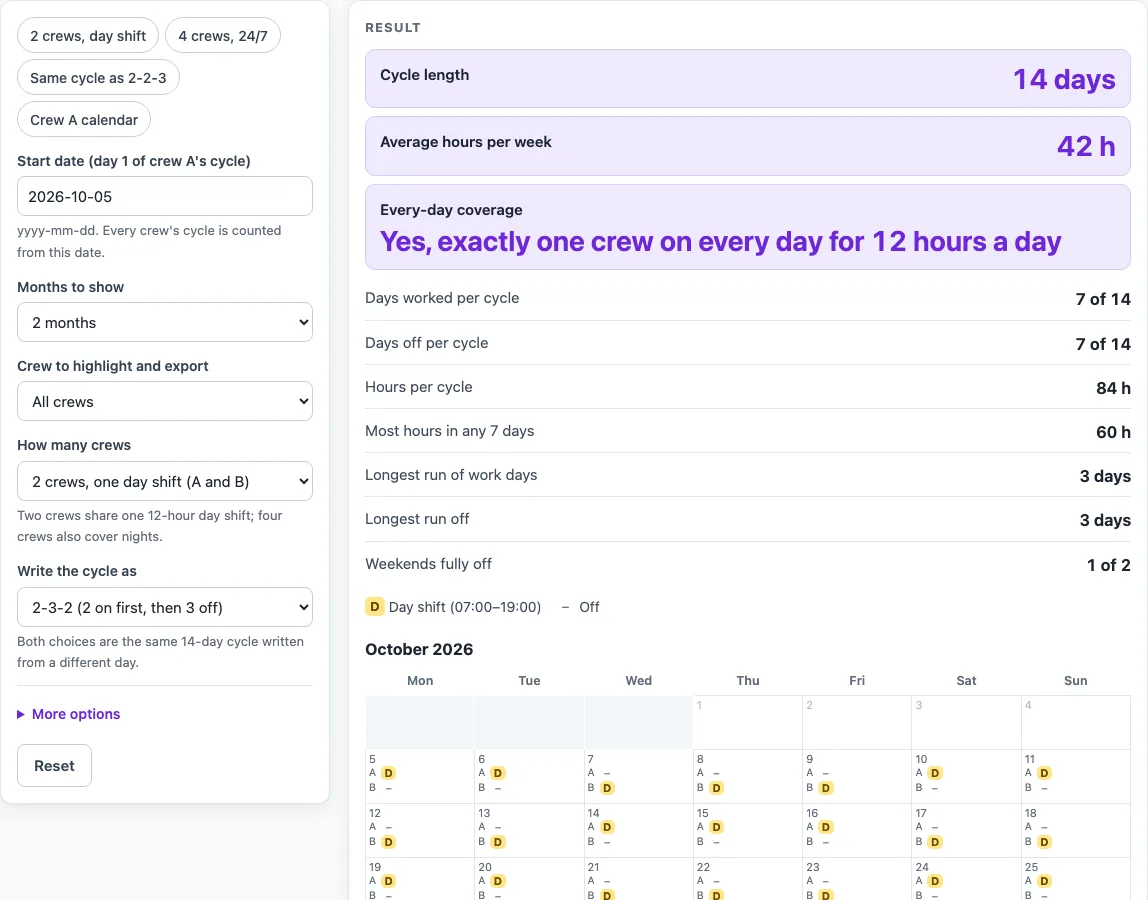Screen dimensions: 1148x900
Task: Click the "Sat" column header
Action: [x=966, y=680]
